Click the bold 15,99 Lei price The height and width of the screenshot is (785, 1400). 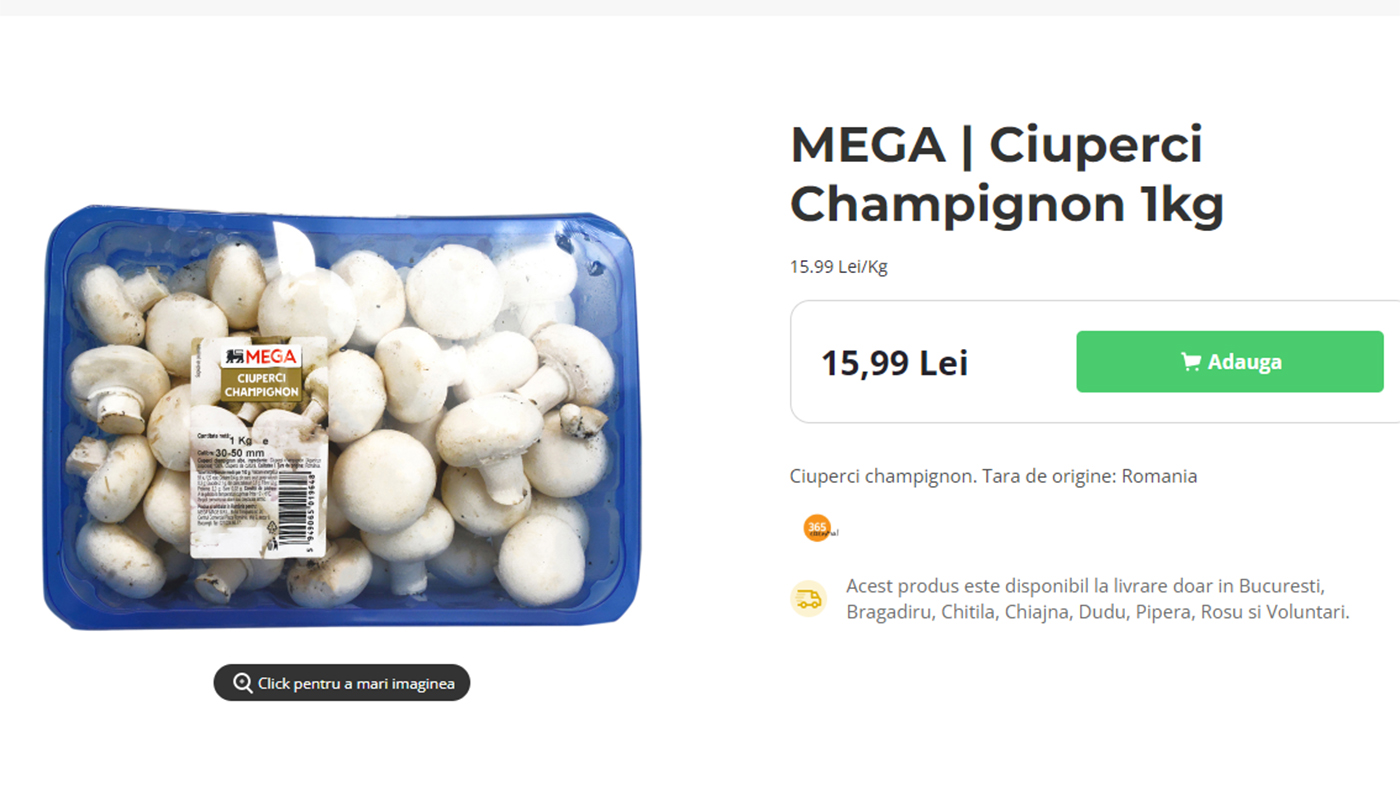click(x=895, y=363)
